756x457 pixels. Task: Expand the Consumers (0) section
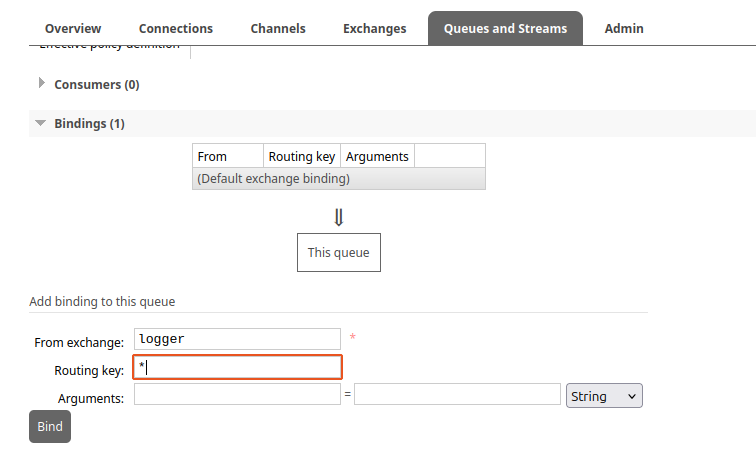coord(96,85)
